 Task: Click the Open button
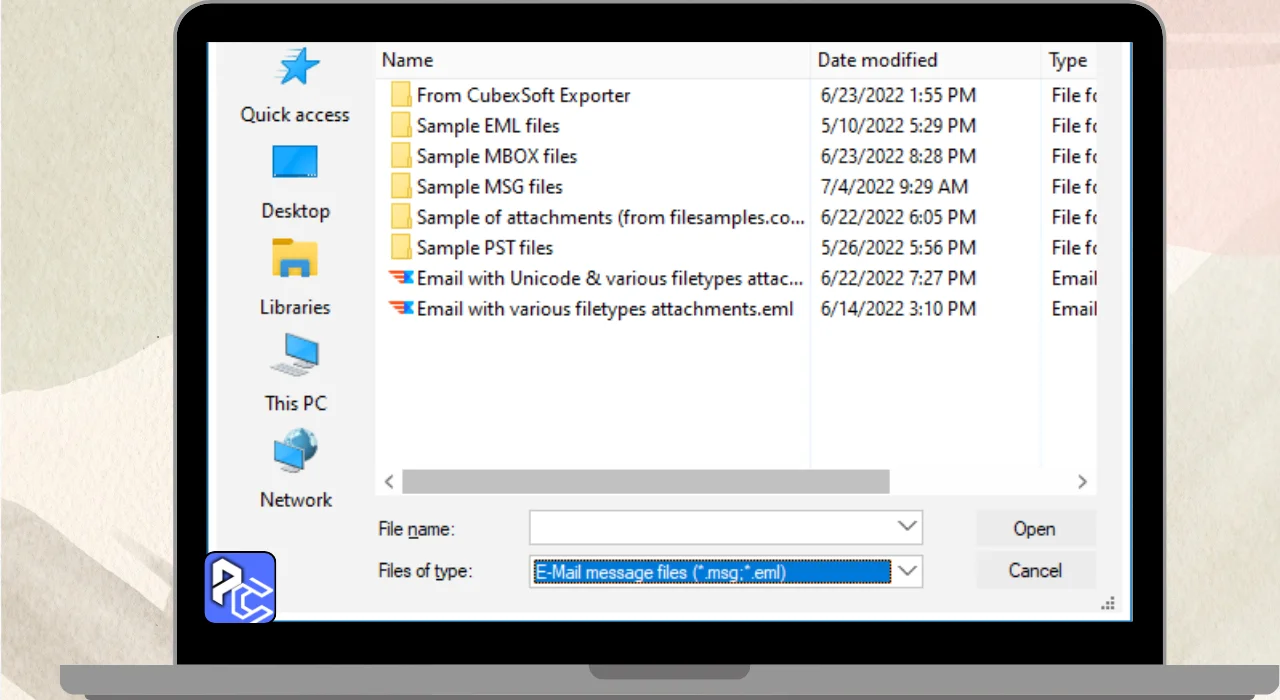1034,529
